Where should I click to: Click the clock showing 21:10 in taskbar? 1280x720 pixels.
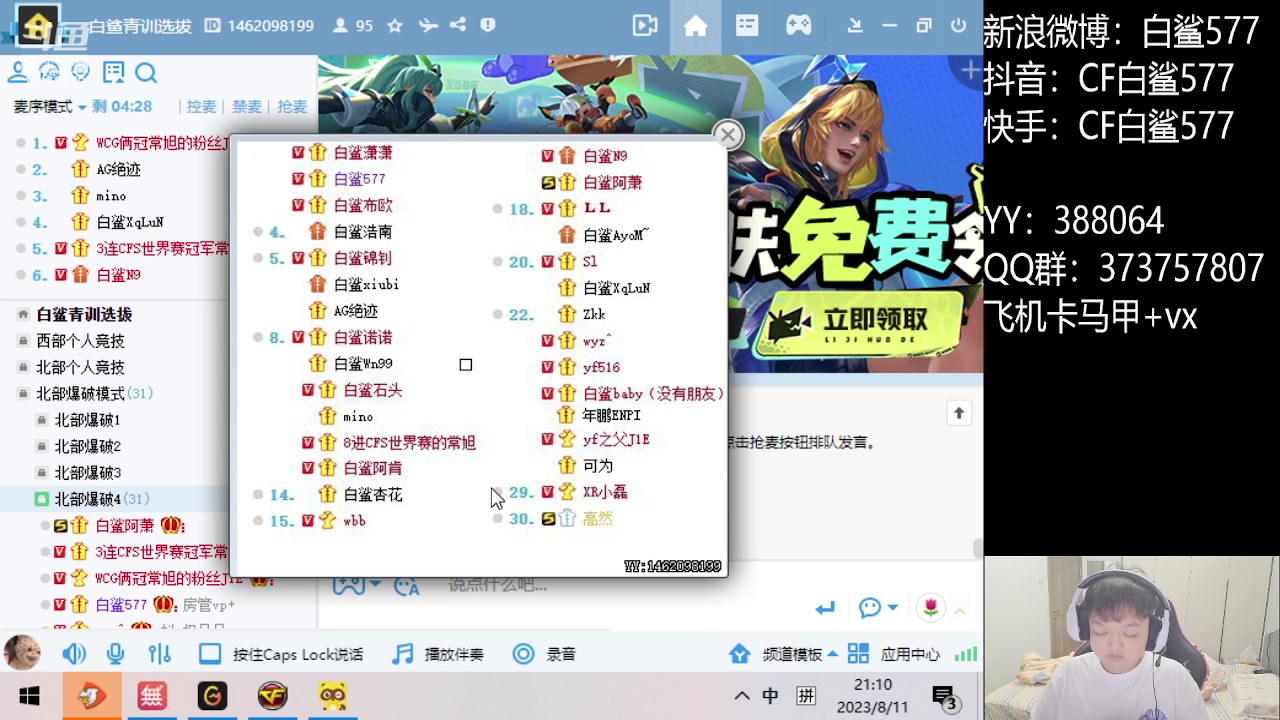coord(873,685)
